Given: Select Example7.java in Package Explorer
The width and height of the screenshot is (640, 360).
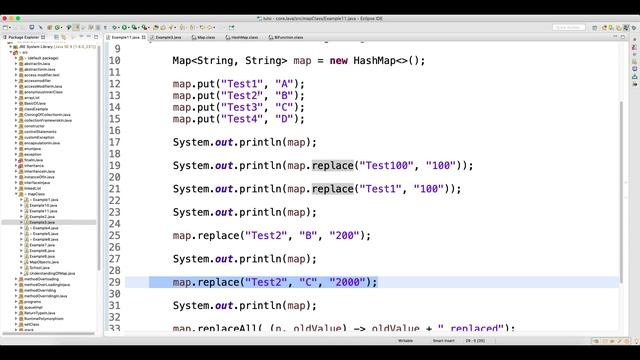Looking at the screenshot, I should (42, 245).
